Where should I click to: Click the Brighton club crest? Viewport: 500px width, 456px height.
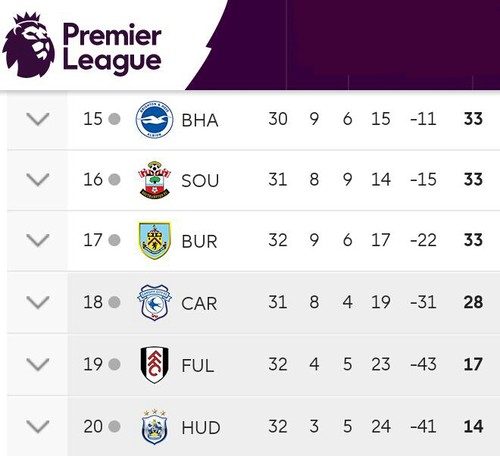[x=154, y=119]
